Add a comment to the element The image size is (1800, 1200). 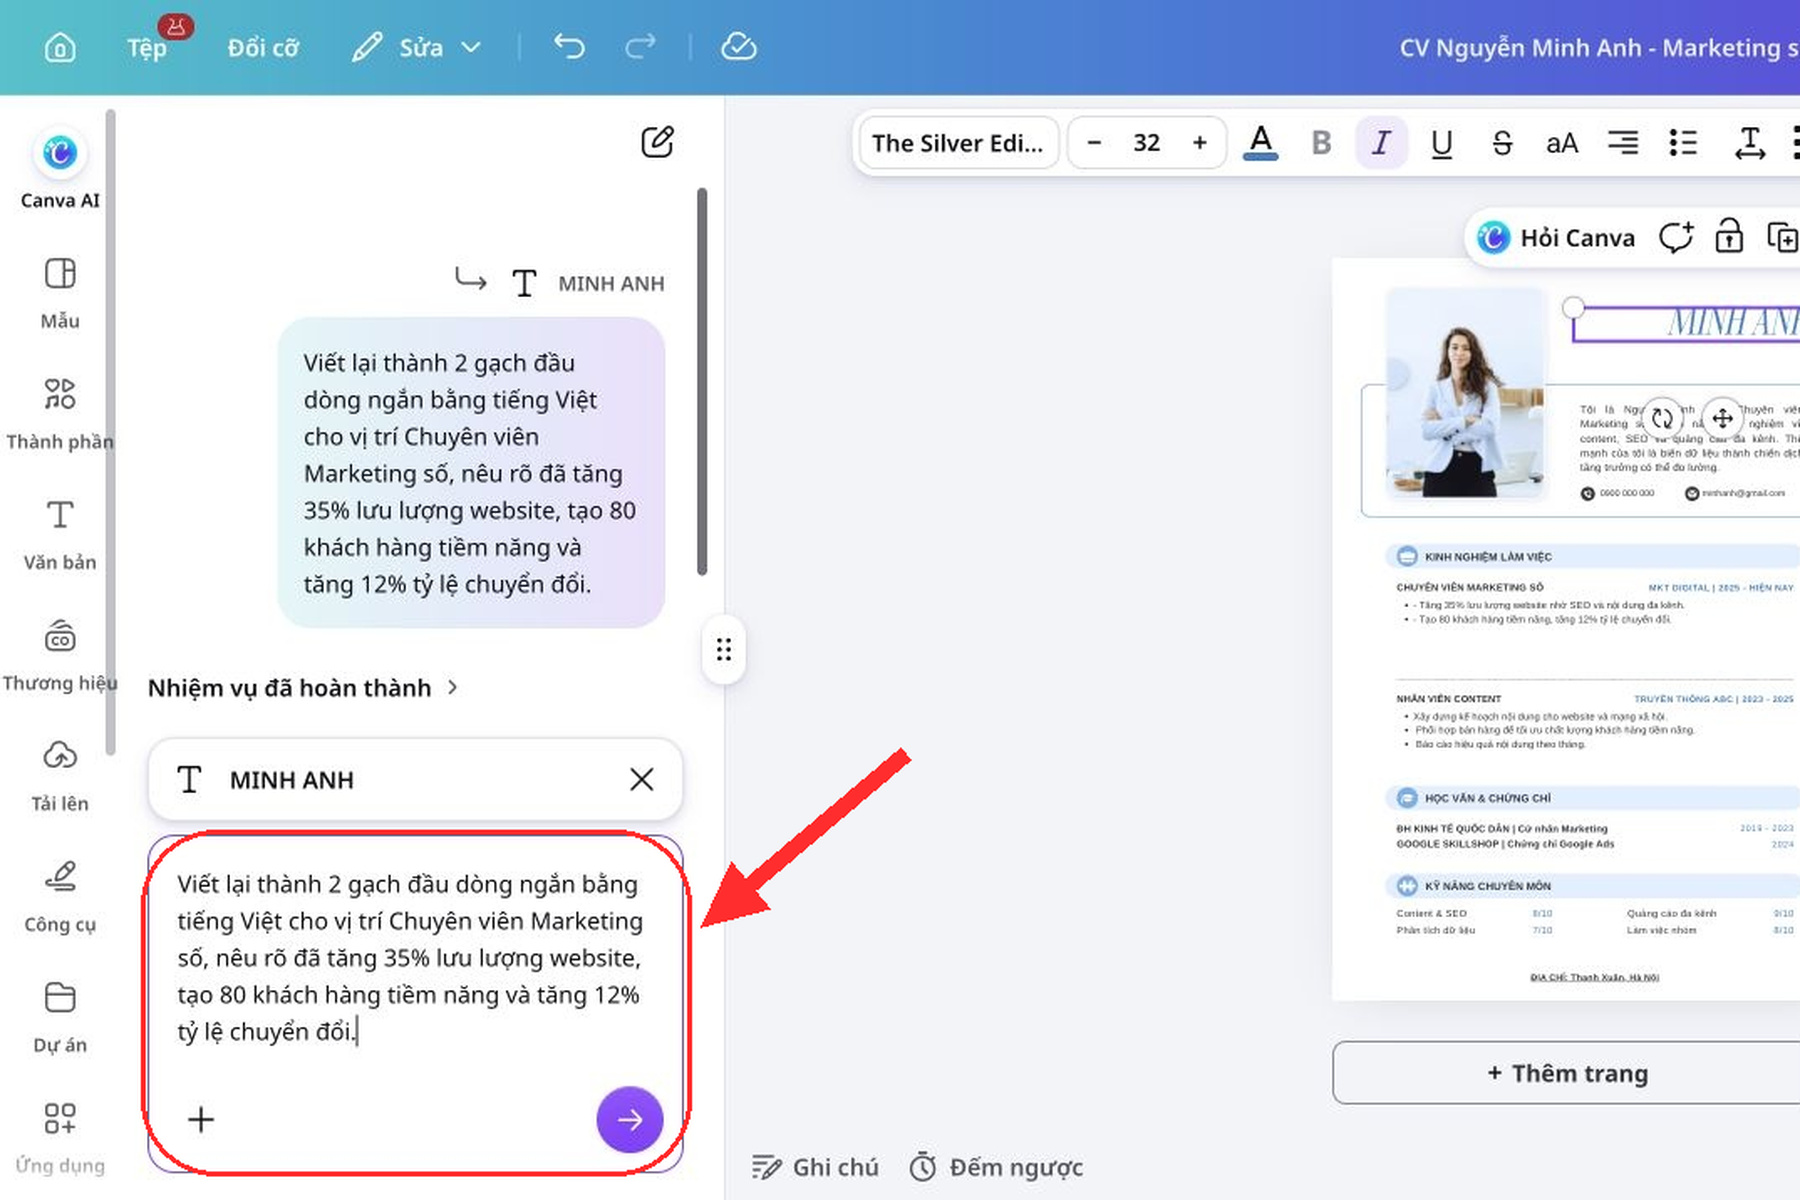point(1676,238)
